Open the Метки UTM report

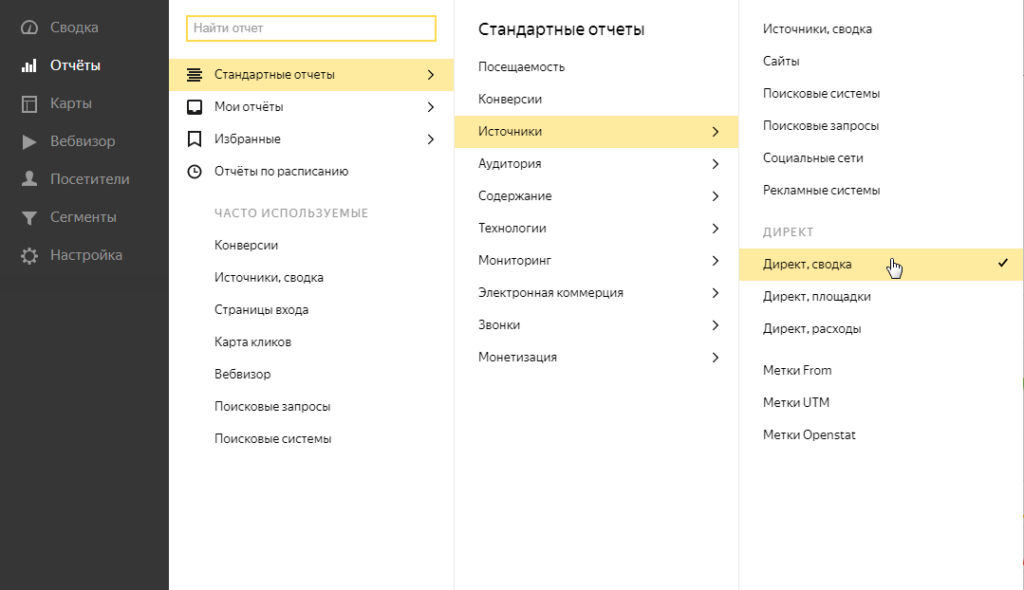click(796, 403)
